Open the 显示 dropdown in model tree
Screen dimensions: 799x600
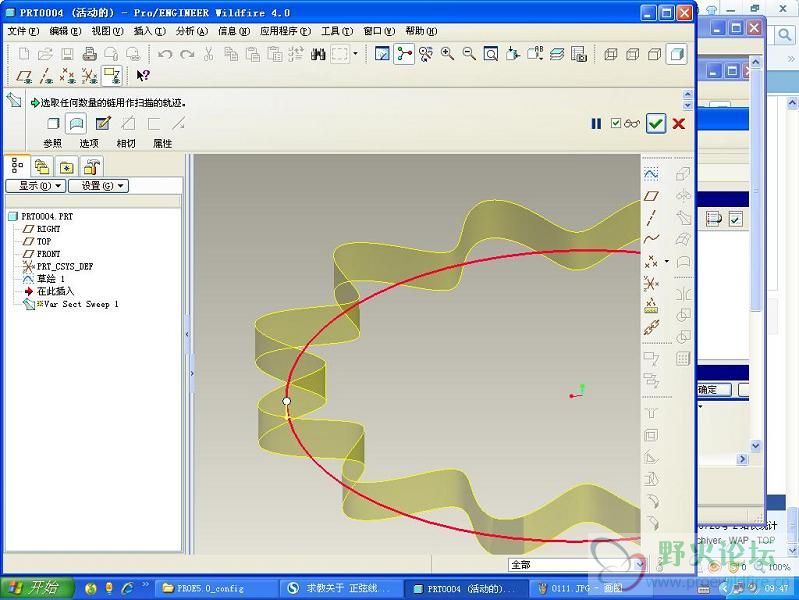36,186
